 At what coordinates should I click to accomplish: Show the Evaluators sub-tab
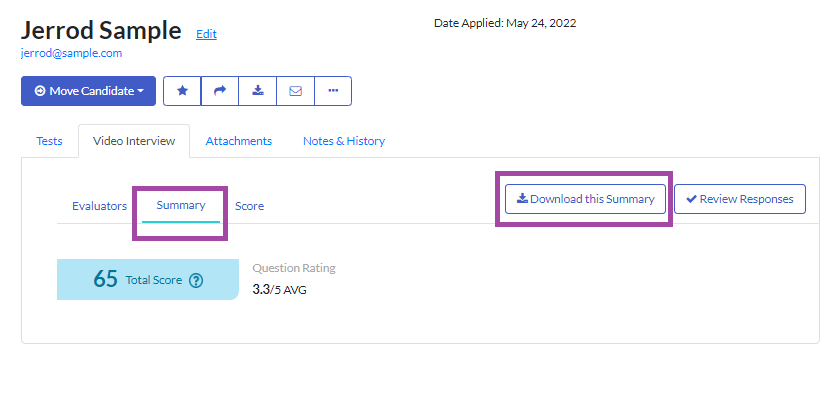point(99,206)
